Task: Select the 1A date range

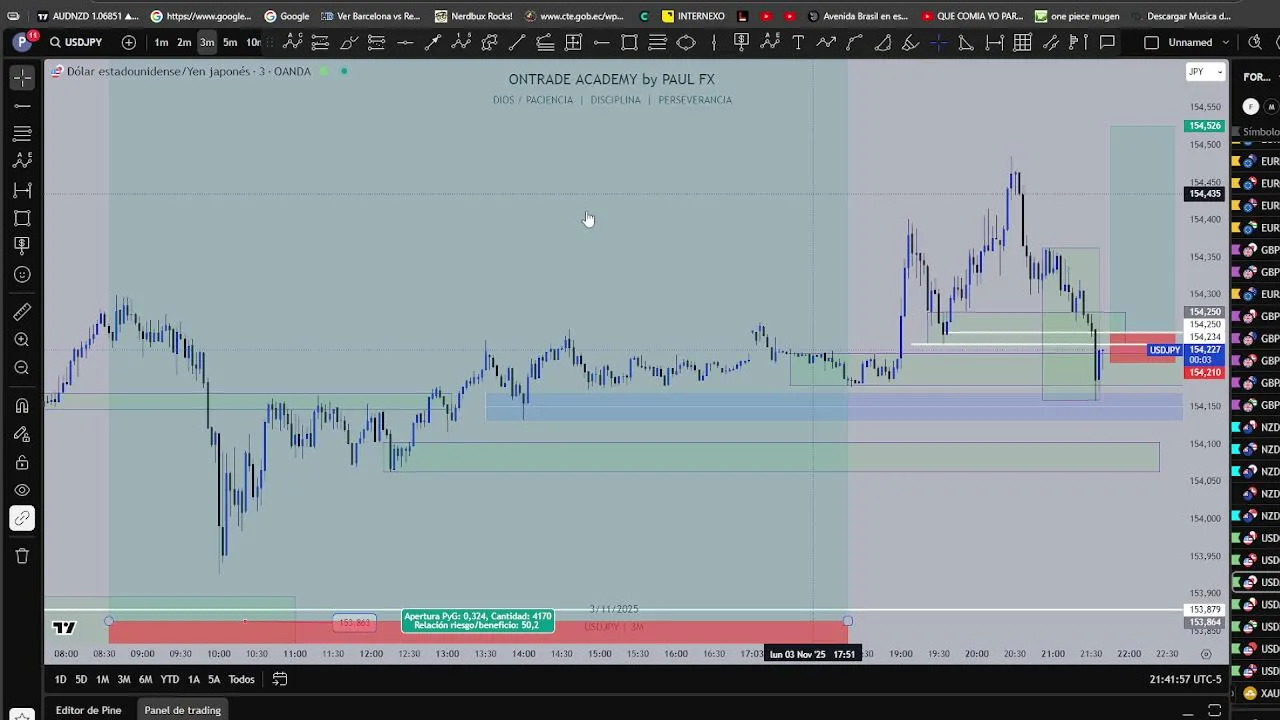Action: [x=194, y=679]
